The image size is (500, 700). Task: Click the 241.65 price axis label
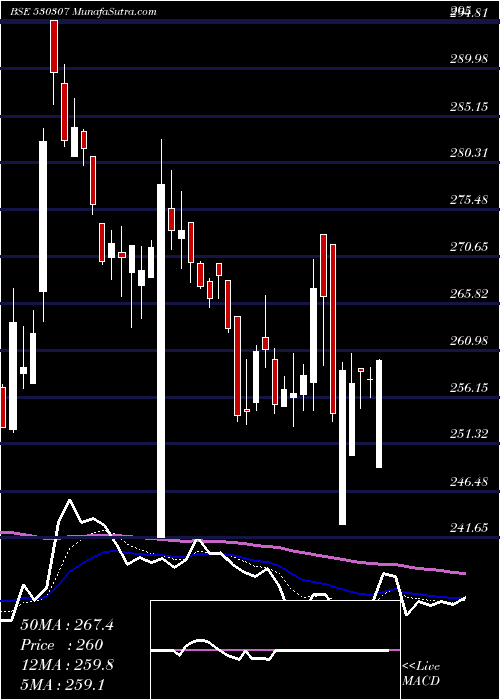[x=469, y=528]
